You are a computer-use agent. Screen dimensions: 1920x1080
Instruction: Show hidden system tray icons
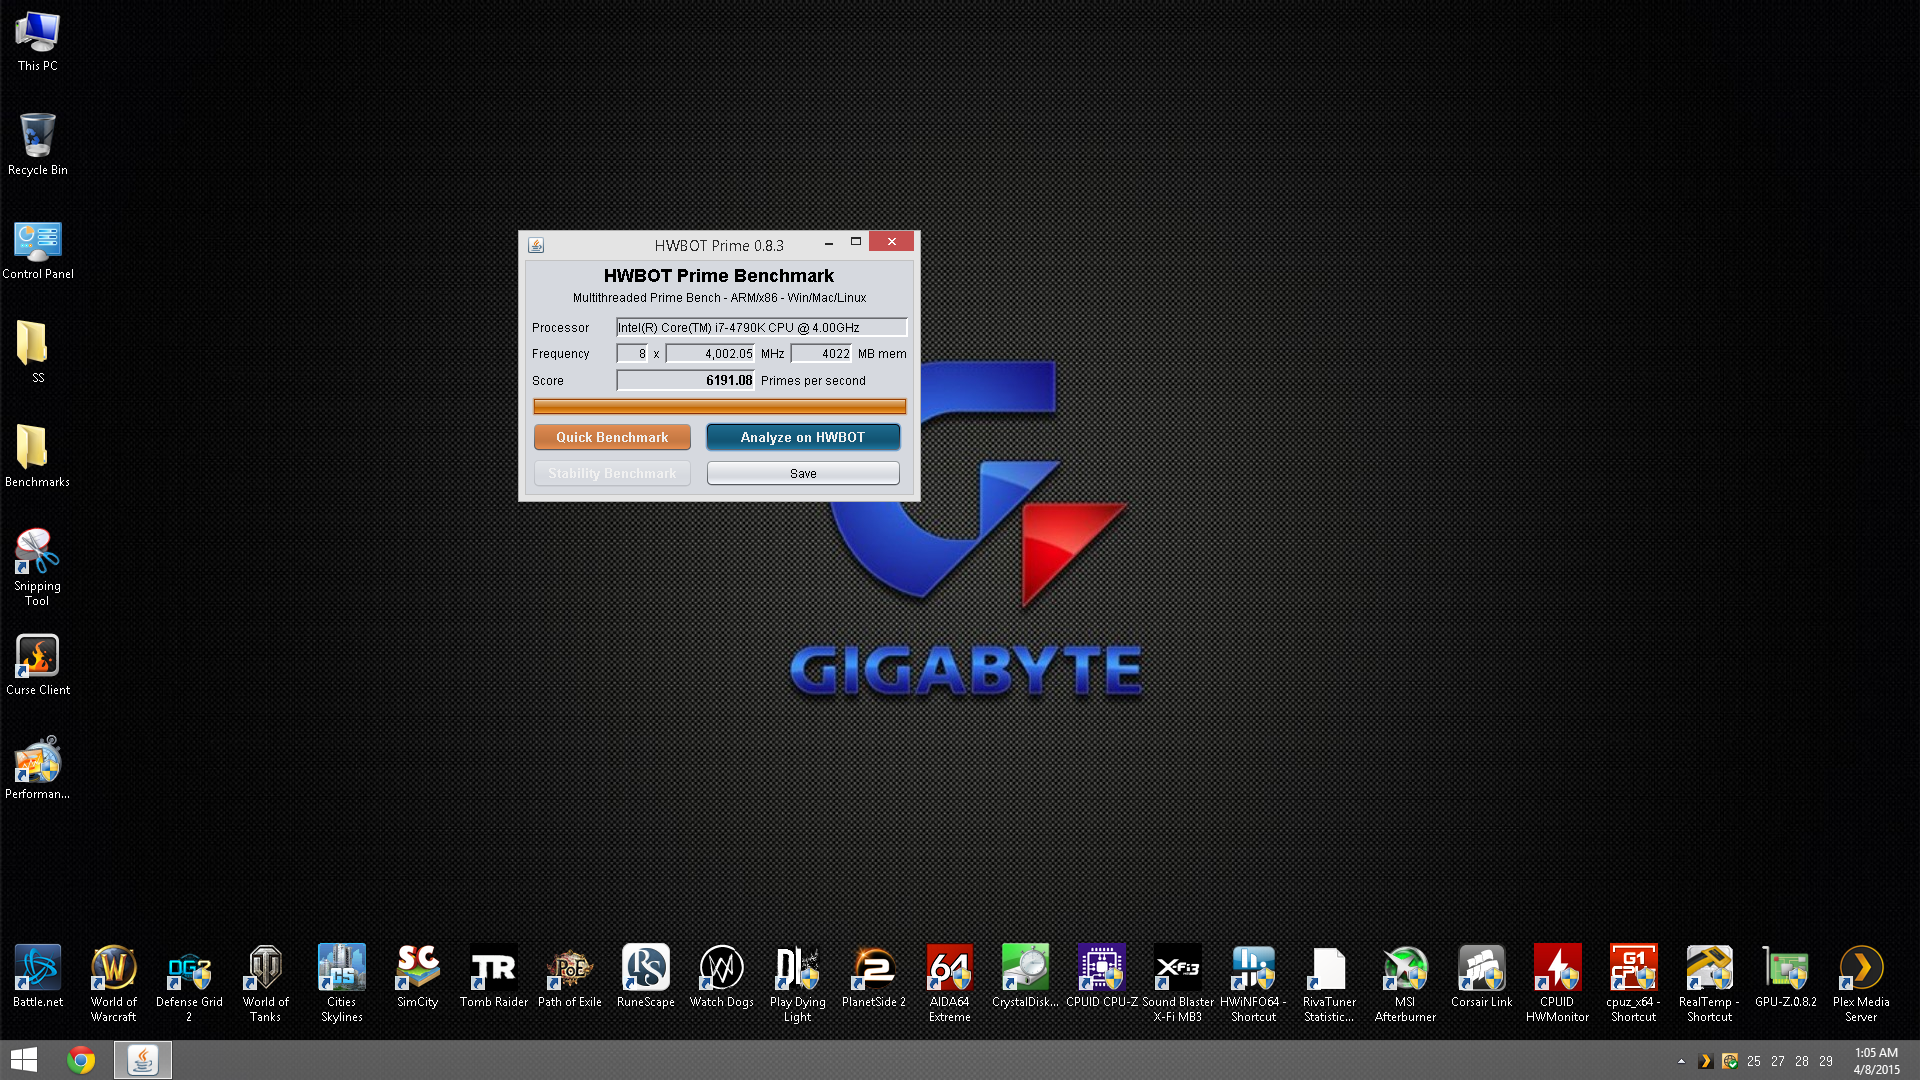1681,1061
